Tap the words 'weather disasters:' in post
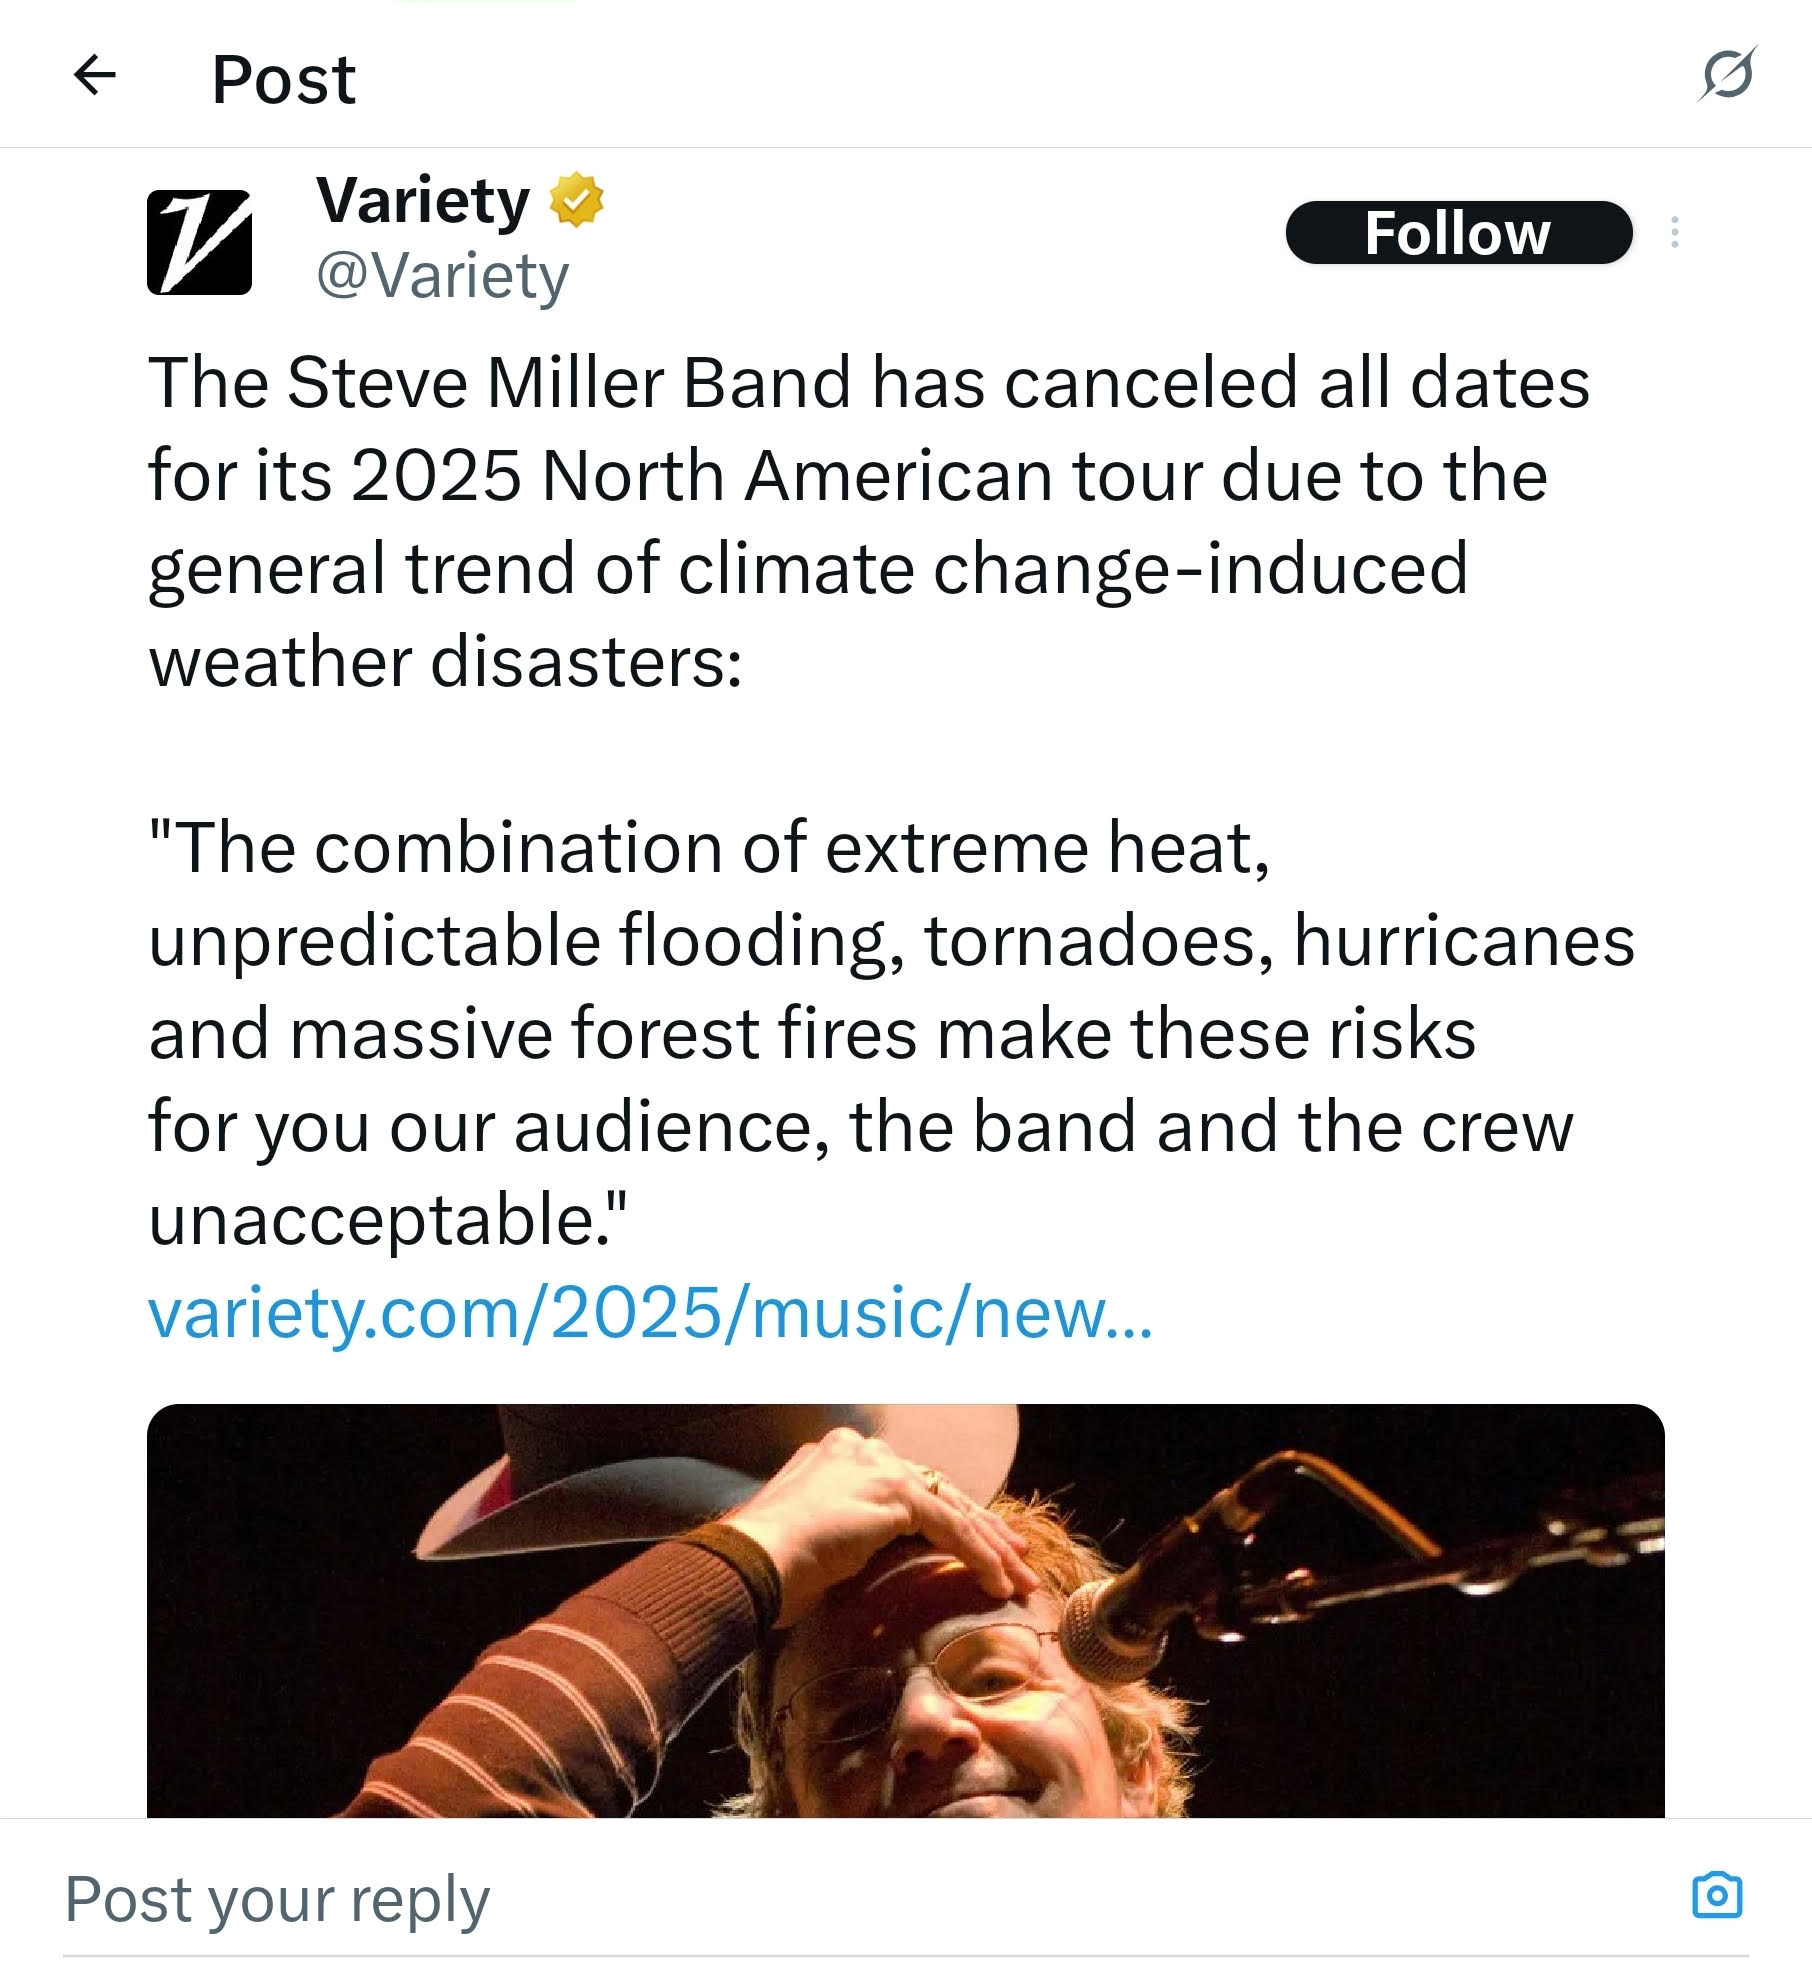Image resolution: width=1812 pixels, height=1971 pixels. (x=446, y=661)
